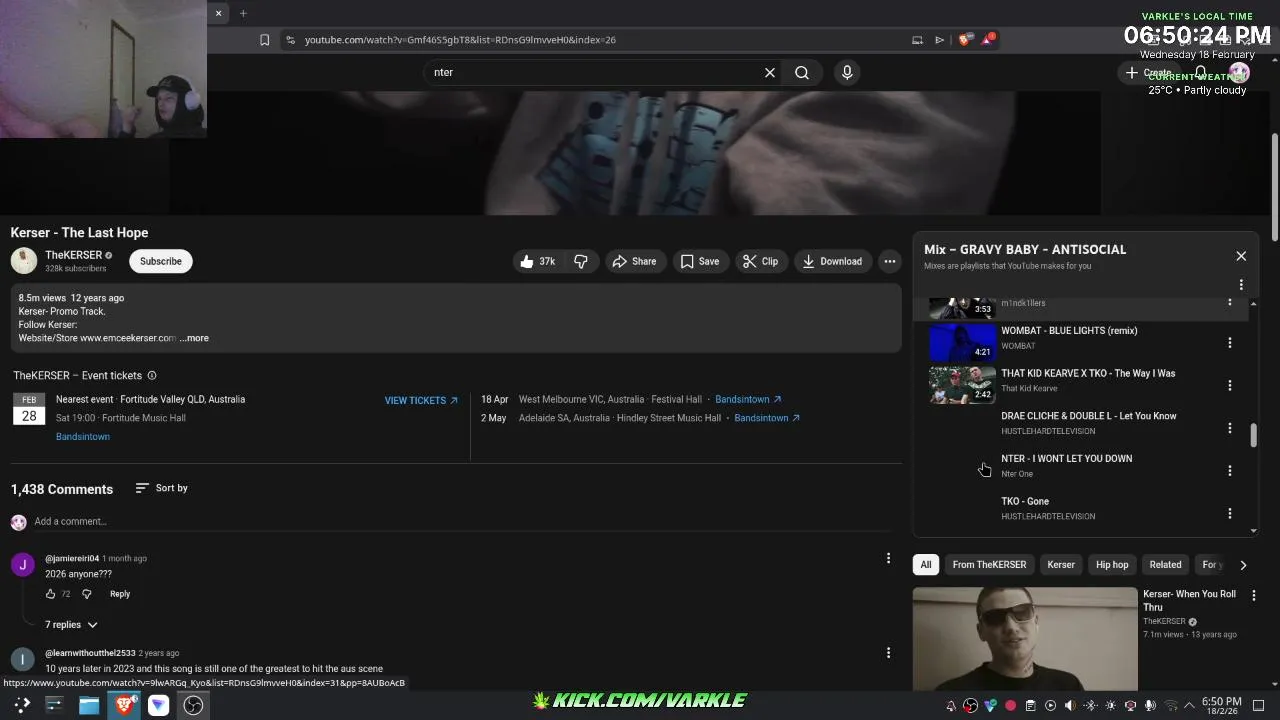Open options for THAT KID KEARVE row
The image size is (1280, 720).
point(1230,386)
